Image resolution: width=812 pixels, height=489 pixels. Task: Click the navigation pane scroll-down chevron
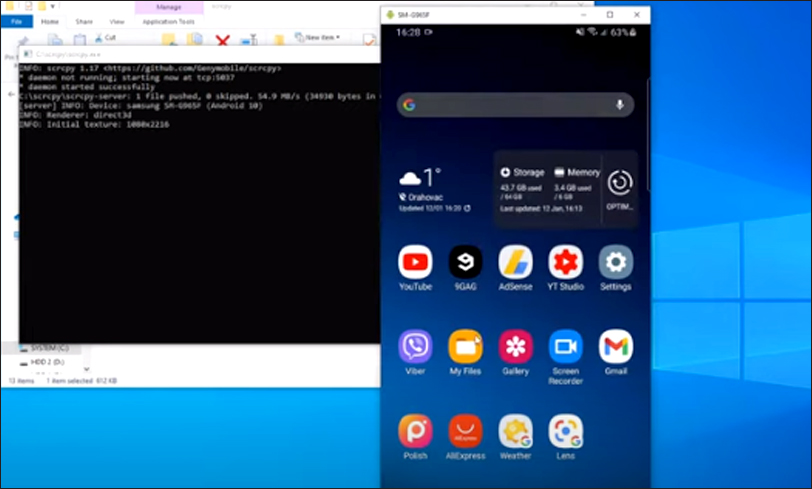[x=86, y=369]
